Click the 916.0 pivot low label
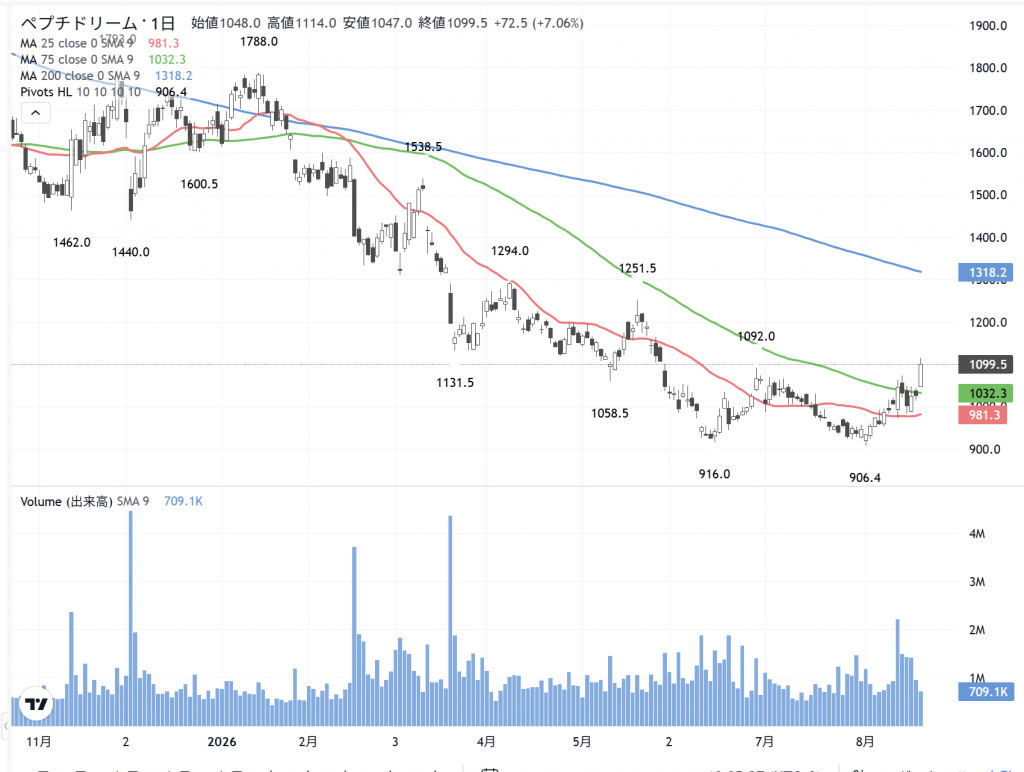Viewport: 1024px width, 772px height. tap(714, 474)
